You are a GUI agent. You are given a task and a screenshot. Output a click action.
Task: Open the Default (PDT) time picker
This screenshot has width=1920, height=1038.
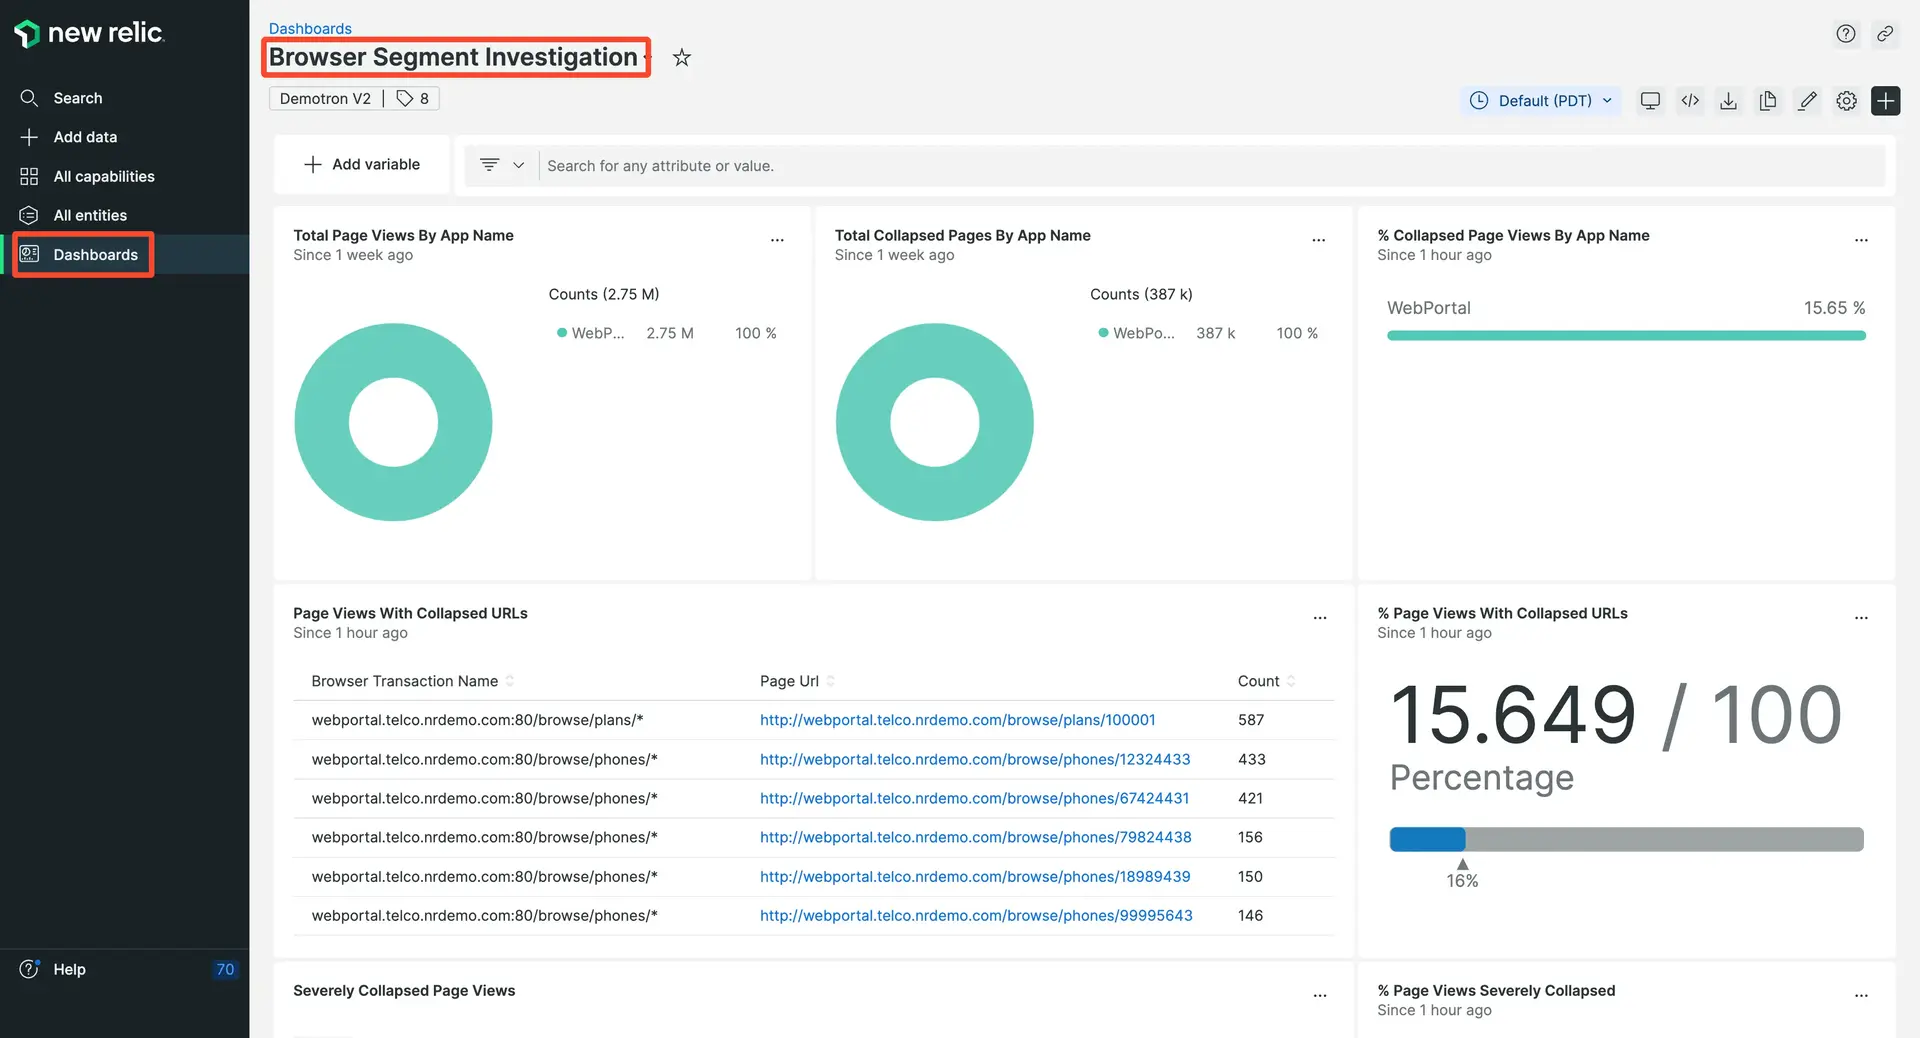click(1540, 101)
